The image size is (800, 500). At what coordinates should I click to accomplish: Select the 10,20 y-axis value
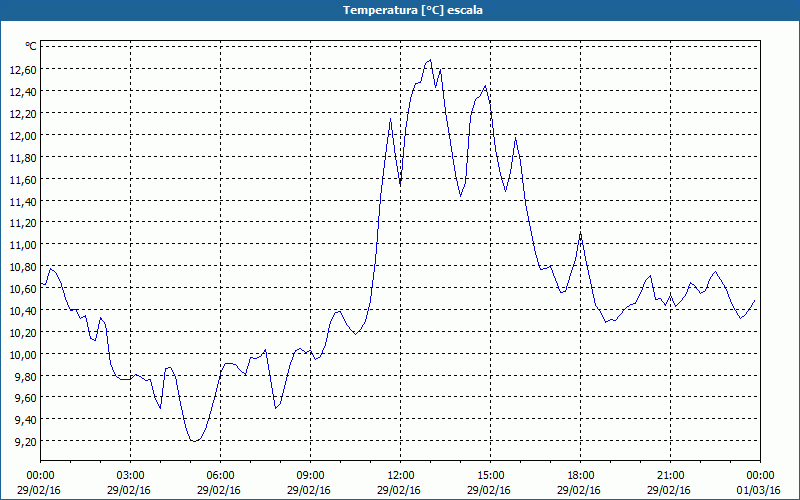pos(23,333)
